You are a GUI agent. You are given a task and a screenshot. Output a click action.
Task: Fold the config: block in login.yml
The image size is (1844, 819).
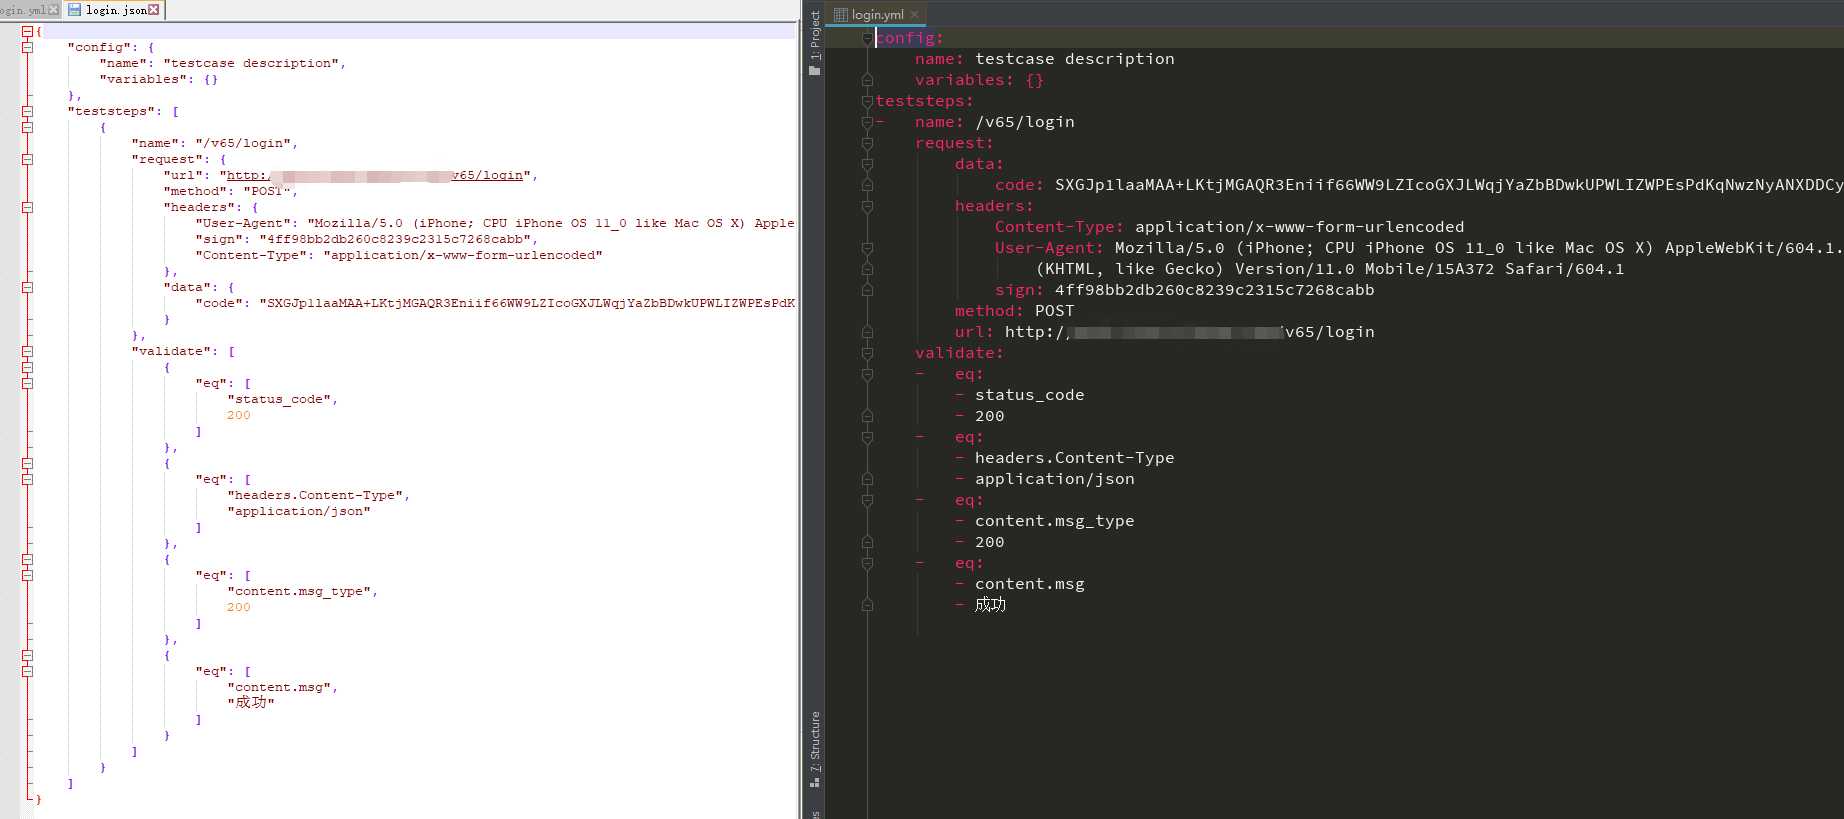click(867, 38)
